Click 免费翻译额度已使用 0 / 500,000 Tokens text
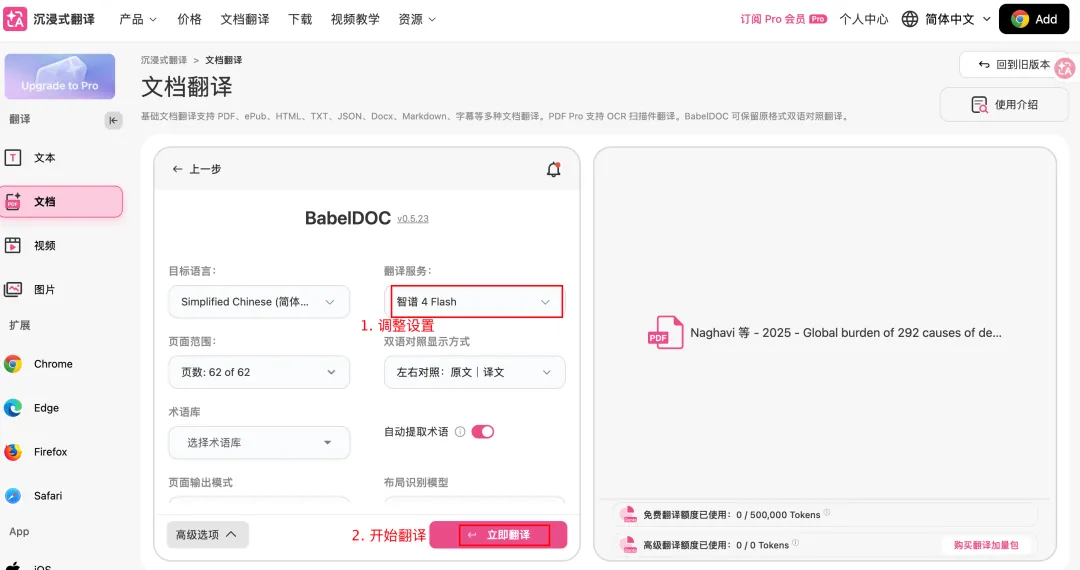 [x=731, y=515]
